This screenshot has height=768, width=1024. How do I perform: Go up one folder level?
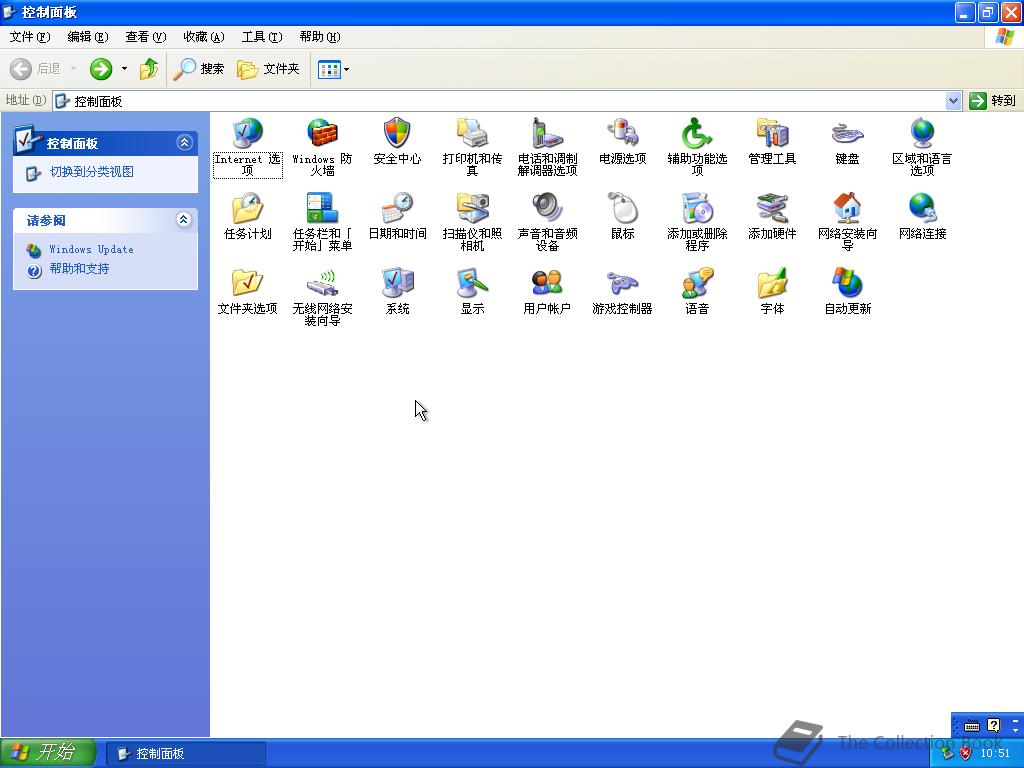[149, 69]
